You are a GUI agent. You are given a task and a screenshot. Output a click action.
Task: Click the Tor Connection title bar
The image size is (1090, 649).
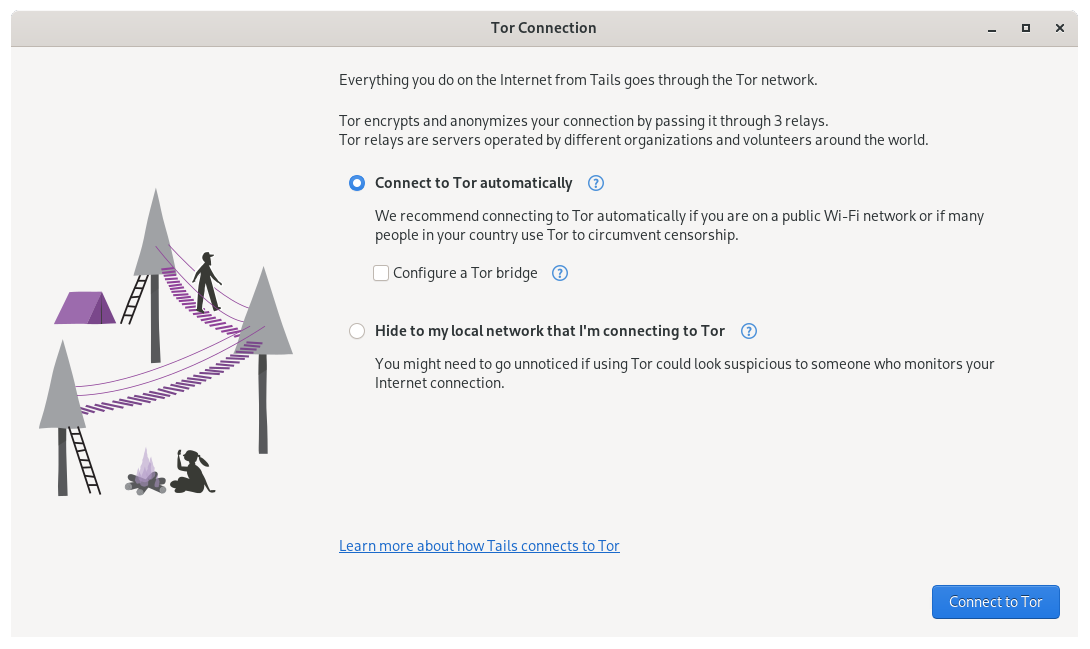(544, 27)
